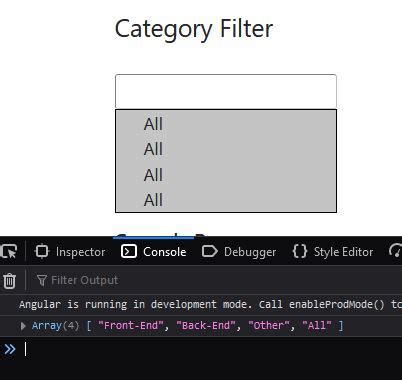Focus the Filter Output field
402x380 pixels.
217,280
